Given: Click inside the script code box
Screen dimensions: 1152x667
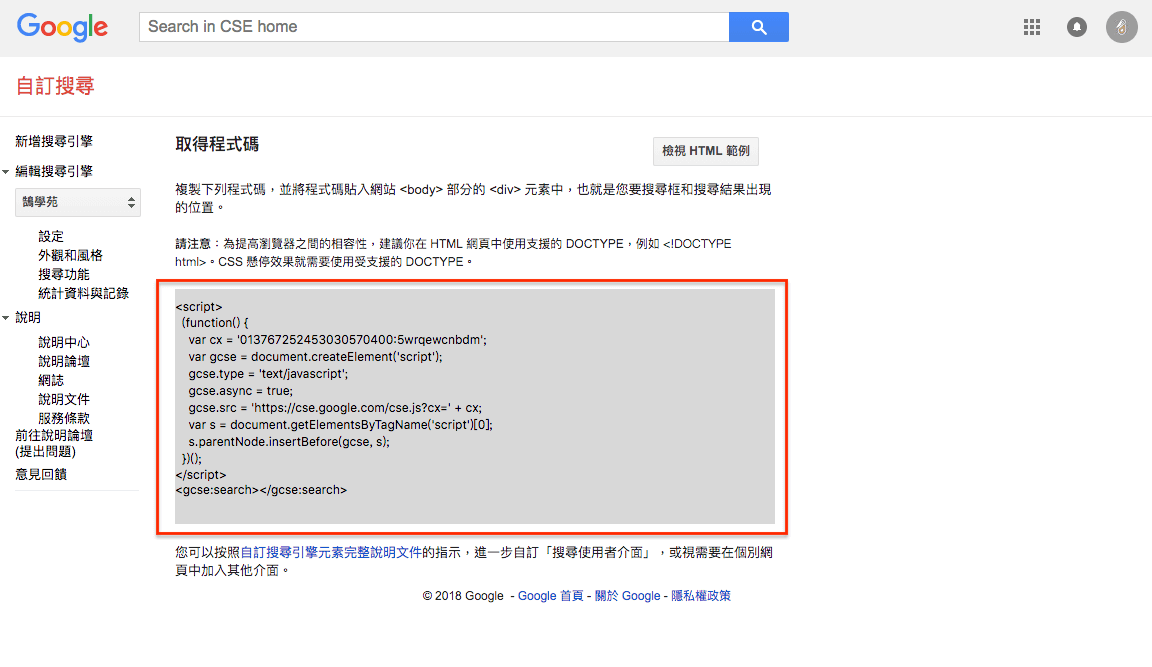Looking at the screenshot, I should coord(474,406).
